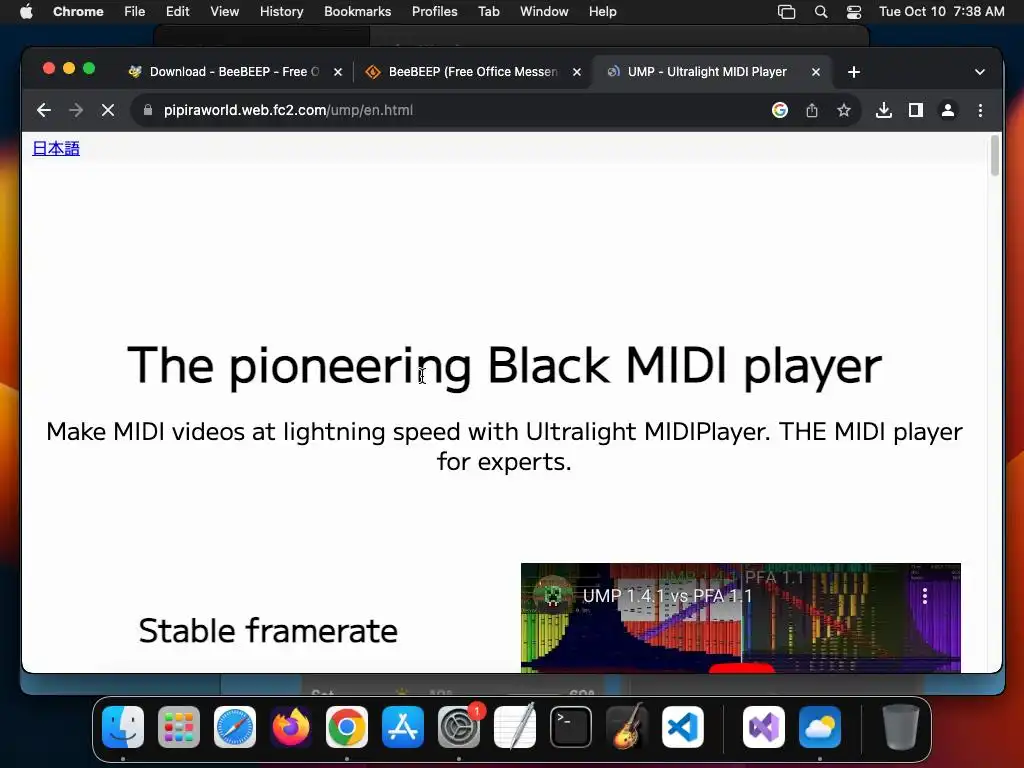
Task: Open Visual Studio from the Dock
Action: (x=763, y=727)
